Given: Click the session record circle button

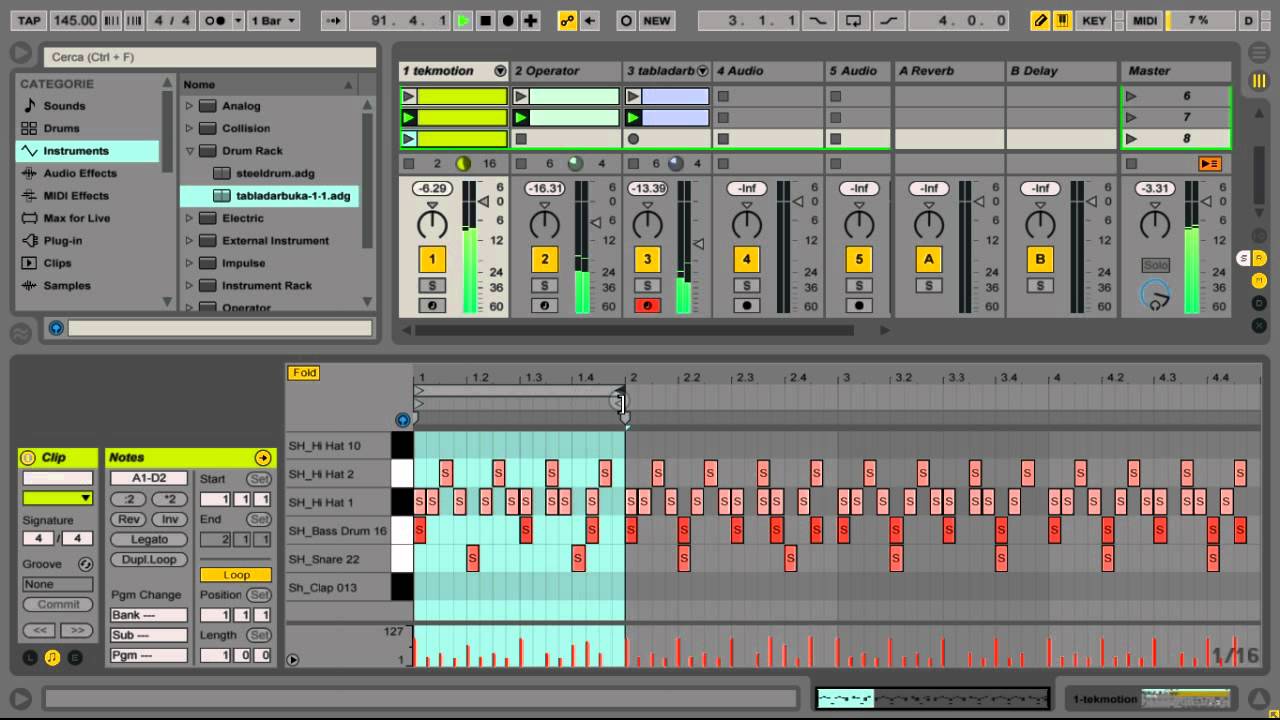Looking at the screenshot, I should click(x=626, y=20).
